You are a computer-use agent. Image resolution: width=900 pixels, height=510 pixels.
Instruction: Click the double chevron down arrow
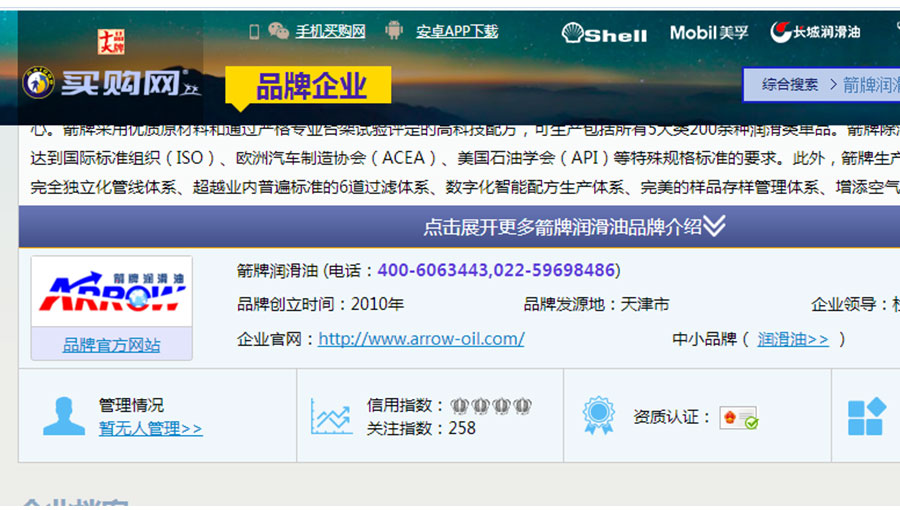(x=715, y=225)
